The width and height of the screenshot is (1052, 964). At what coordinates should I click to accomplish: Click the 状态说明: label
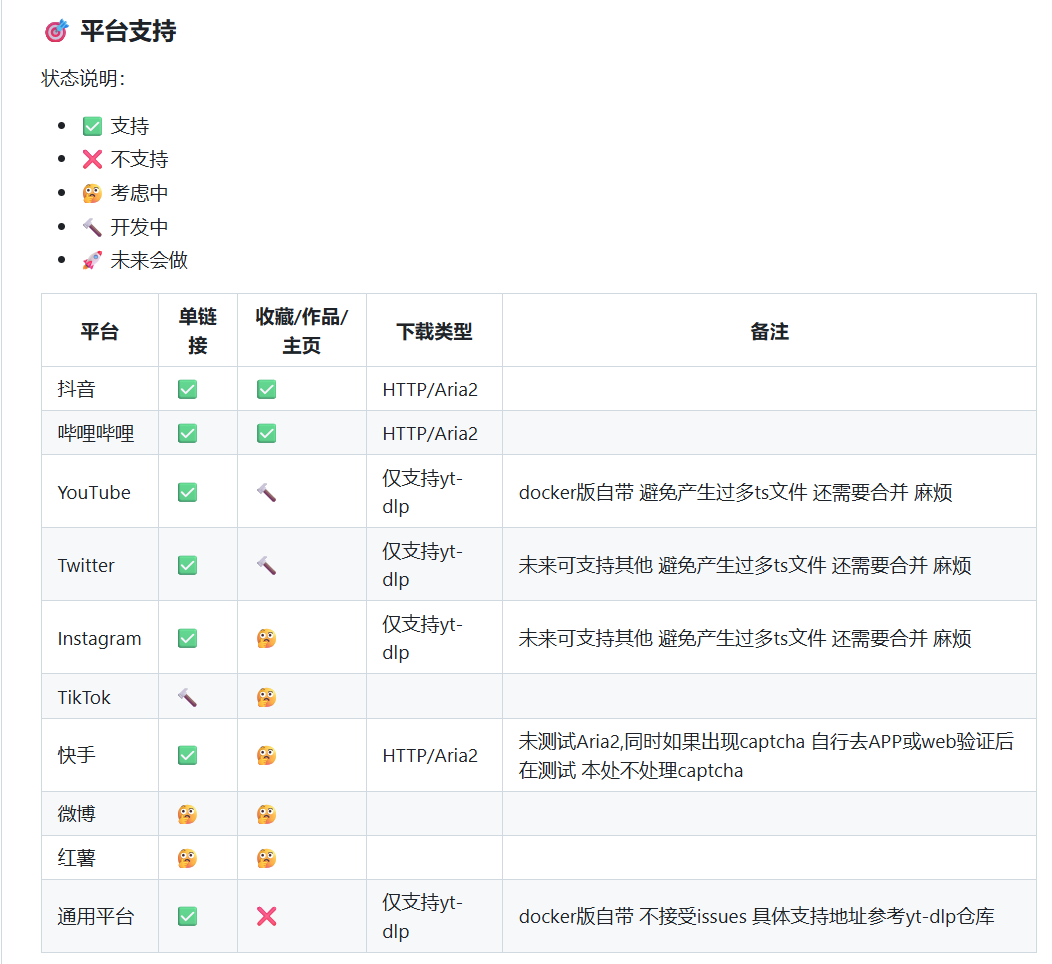pos(83,78)
